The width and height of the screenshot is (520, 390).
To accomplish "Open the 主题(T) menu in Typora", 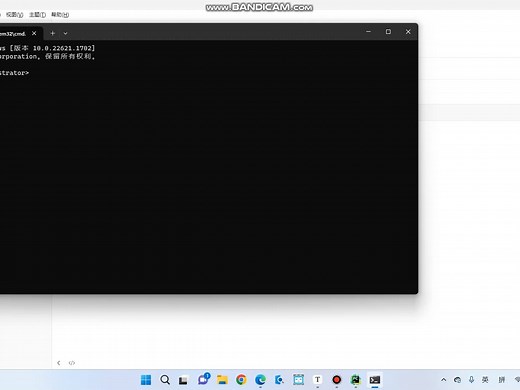I will point(37,15).
